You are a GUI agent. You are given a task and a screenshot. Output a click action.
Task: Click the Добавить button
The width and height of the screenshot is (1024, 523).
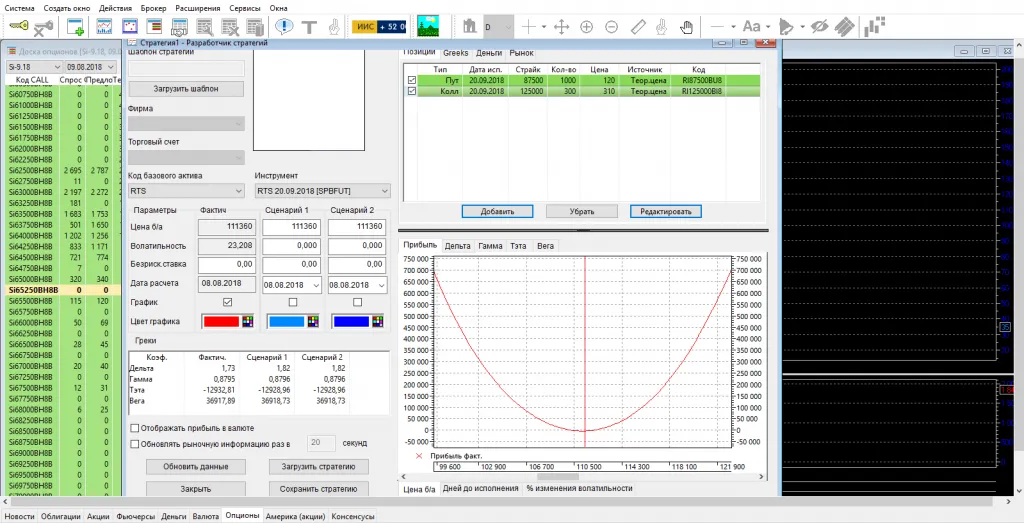click(x=497, y=212)
